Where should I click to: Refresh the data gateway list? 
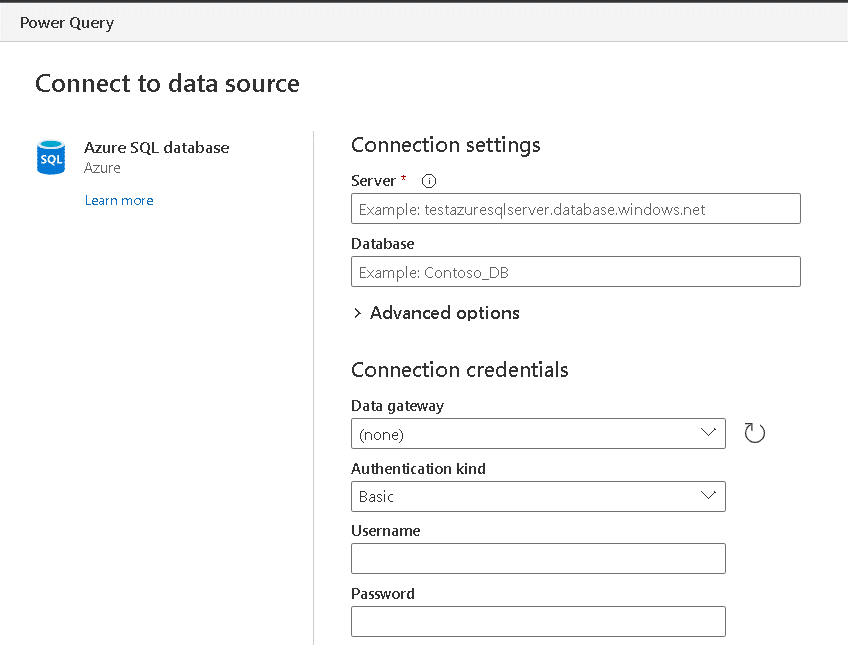pyautogui.click(x=754, y=433)
